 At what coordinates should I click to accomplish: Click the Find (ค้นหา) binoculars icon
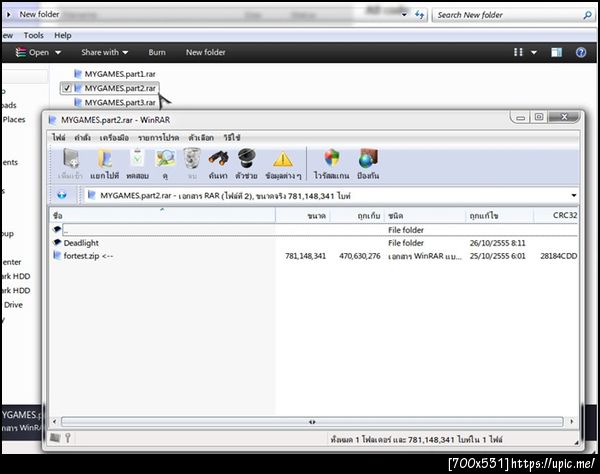point(218,159)
